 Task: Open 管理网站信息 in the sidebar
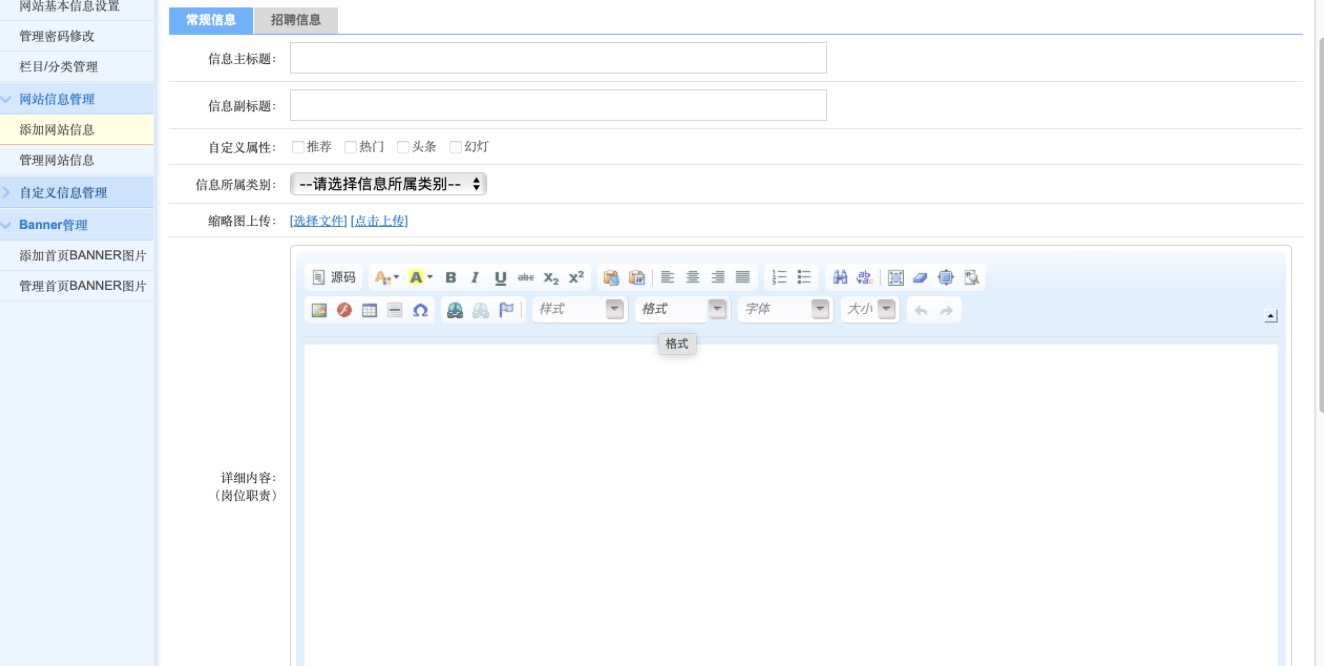click(x=57, y=160)
